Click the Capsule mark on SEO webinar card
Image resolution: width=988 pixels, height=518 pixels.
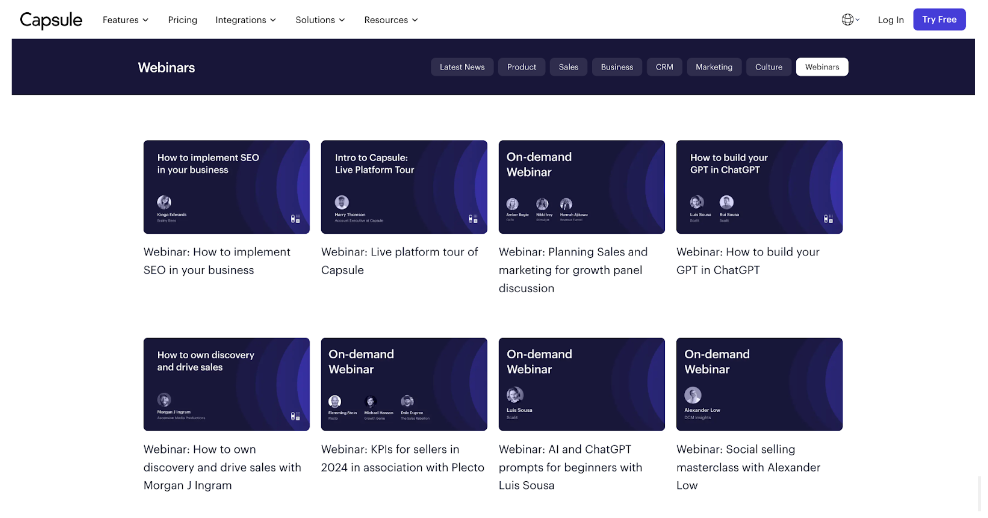(x=295, y=219)
